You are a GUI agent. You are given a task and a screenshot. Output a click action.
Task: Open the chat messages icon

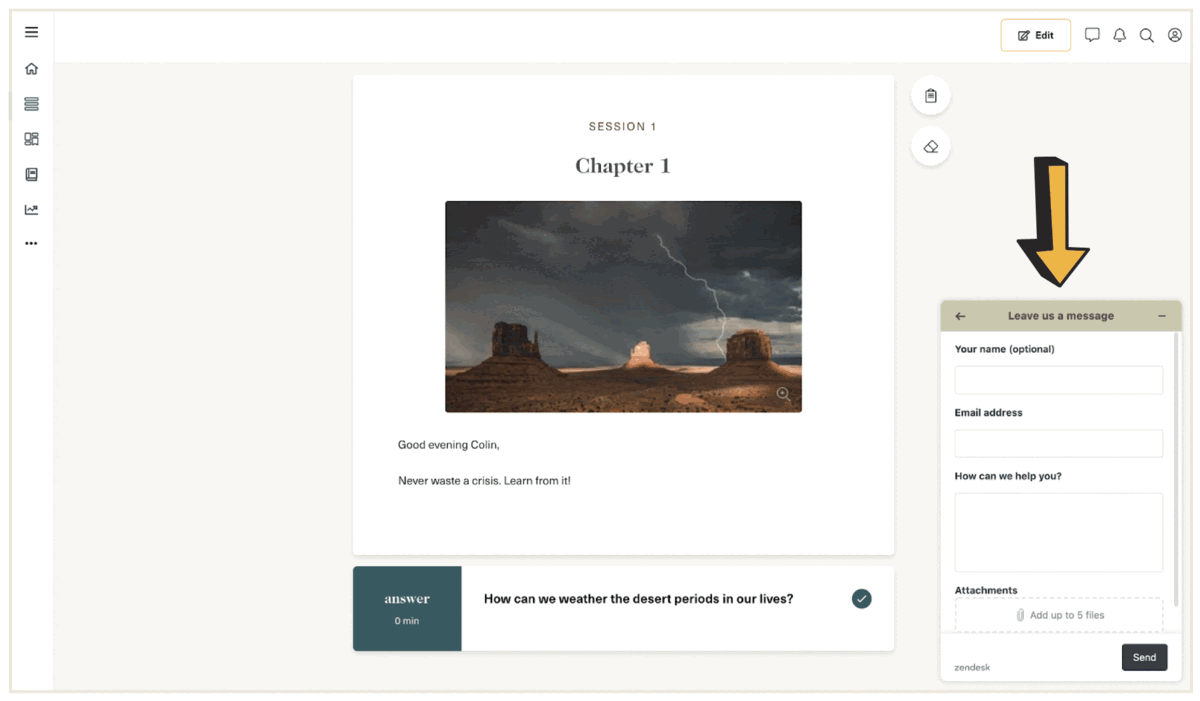[1092, 35]
